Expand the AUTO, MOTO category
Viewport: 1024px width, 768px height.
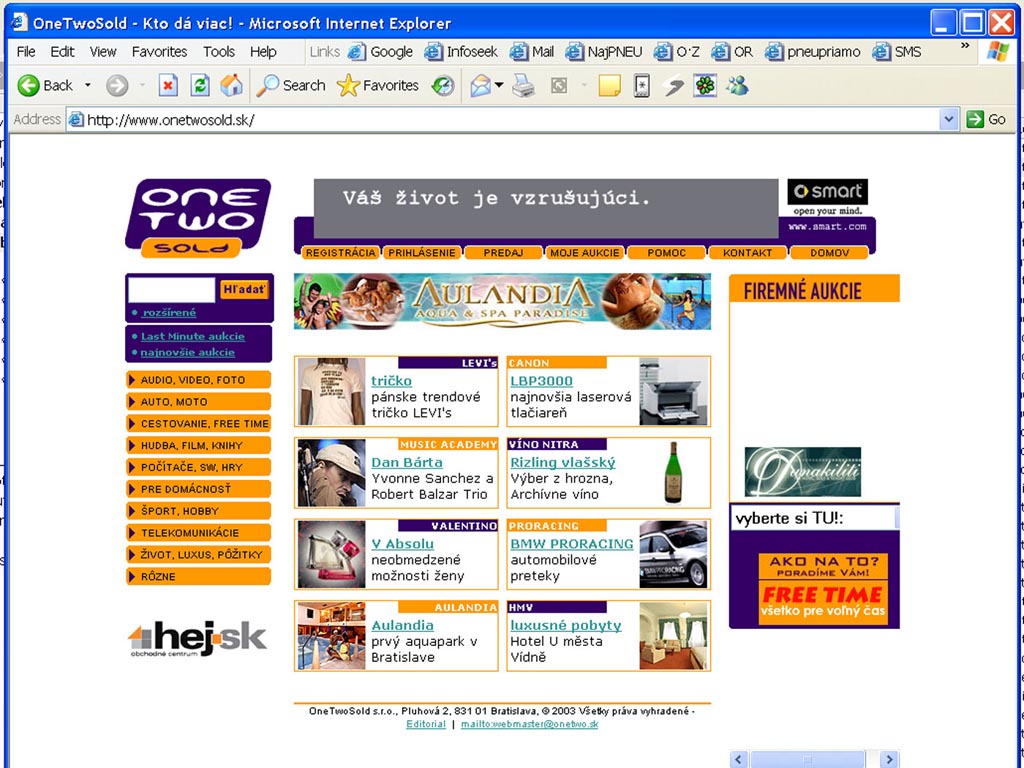pos(199,402)
